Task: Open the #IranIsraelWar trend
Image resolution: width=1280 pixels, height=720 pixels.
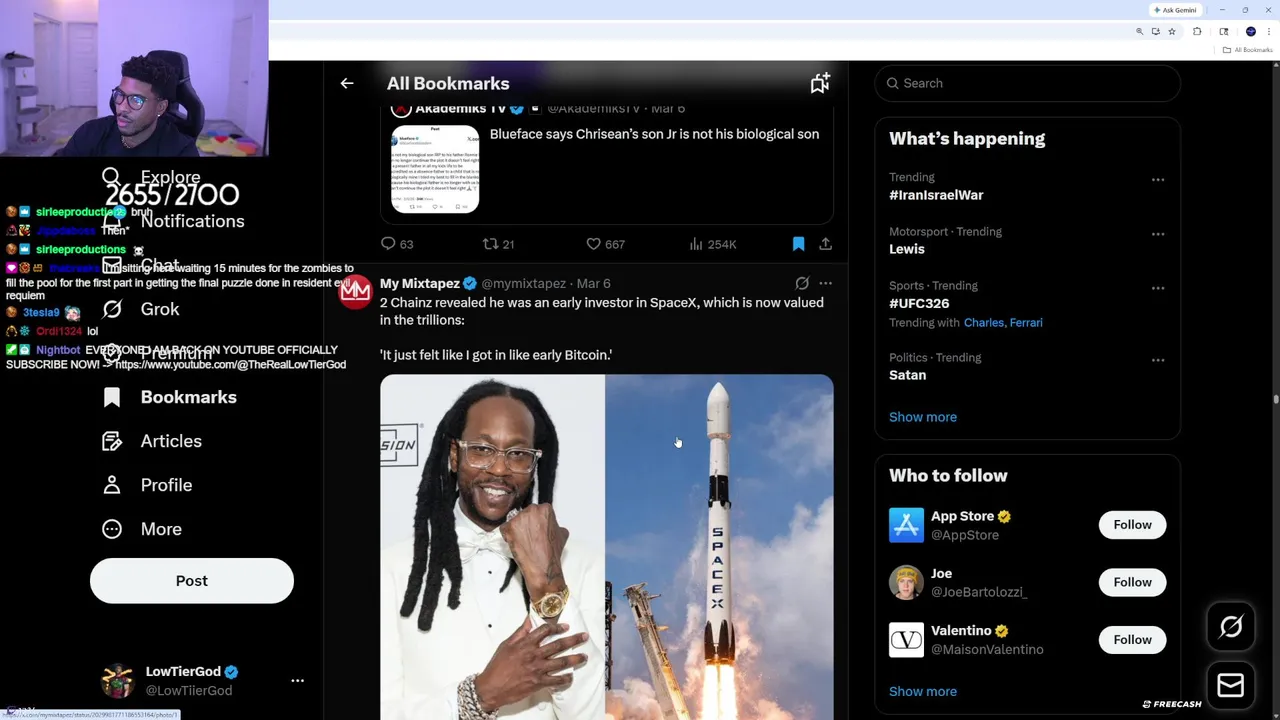Action: [936, 195]
